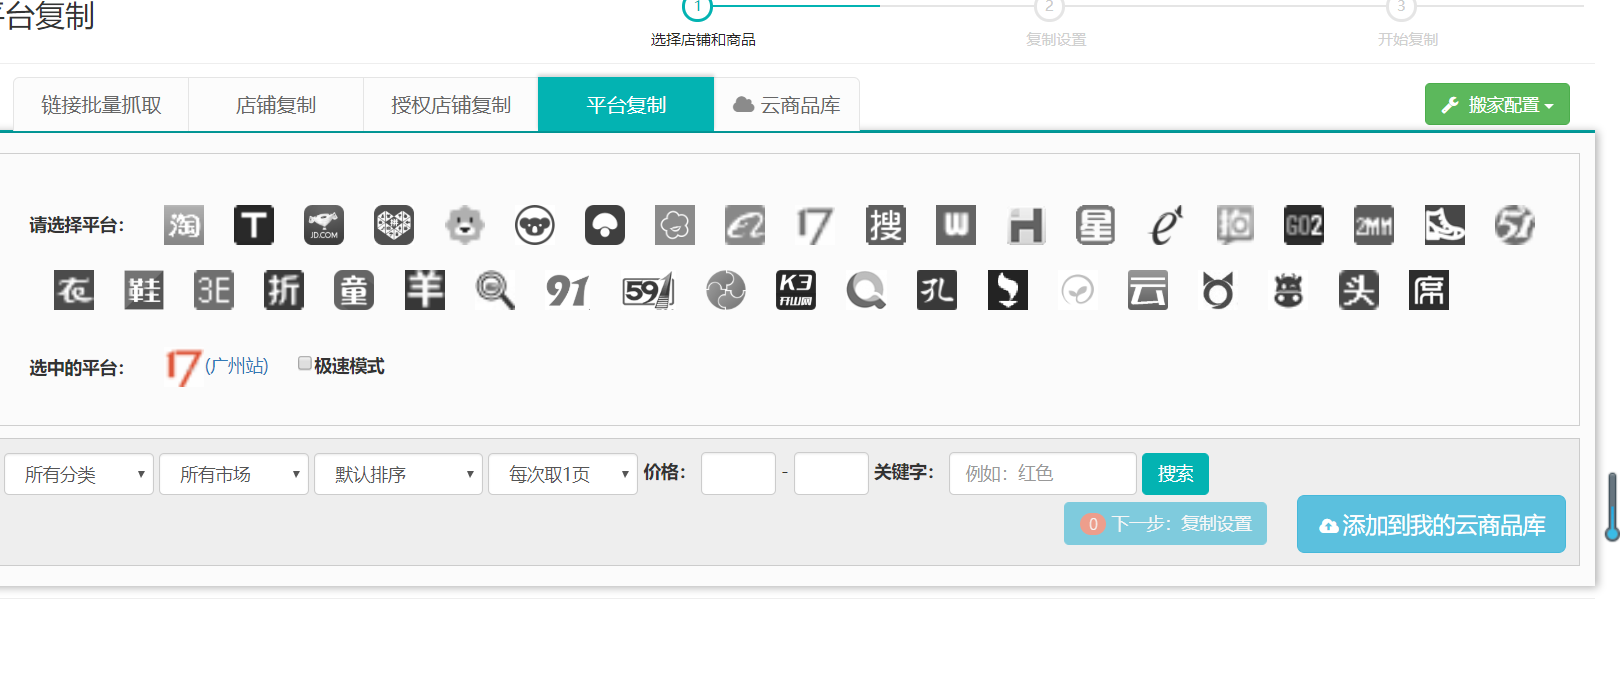Pick the cat-ear ring platform icon
Image resolution: width=1620 pixels, height=678 pixels.
(1218, 290)
